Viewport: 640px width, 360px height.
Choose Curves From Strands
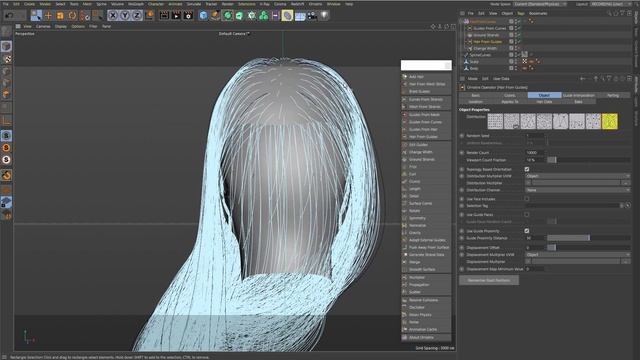pyautogui.click(x=427, y=99)
